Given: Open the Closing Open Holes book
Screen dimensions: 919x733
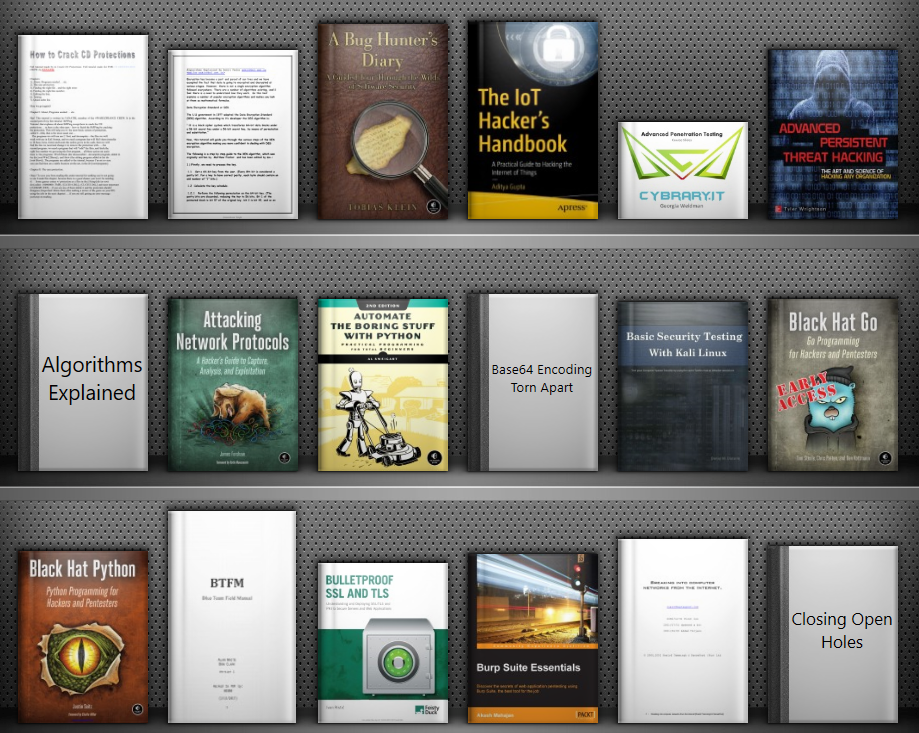Looking at the screenshot, I should (x=833, y=635).
